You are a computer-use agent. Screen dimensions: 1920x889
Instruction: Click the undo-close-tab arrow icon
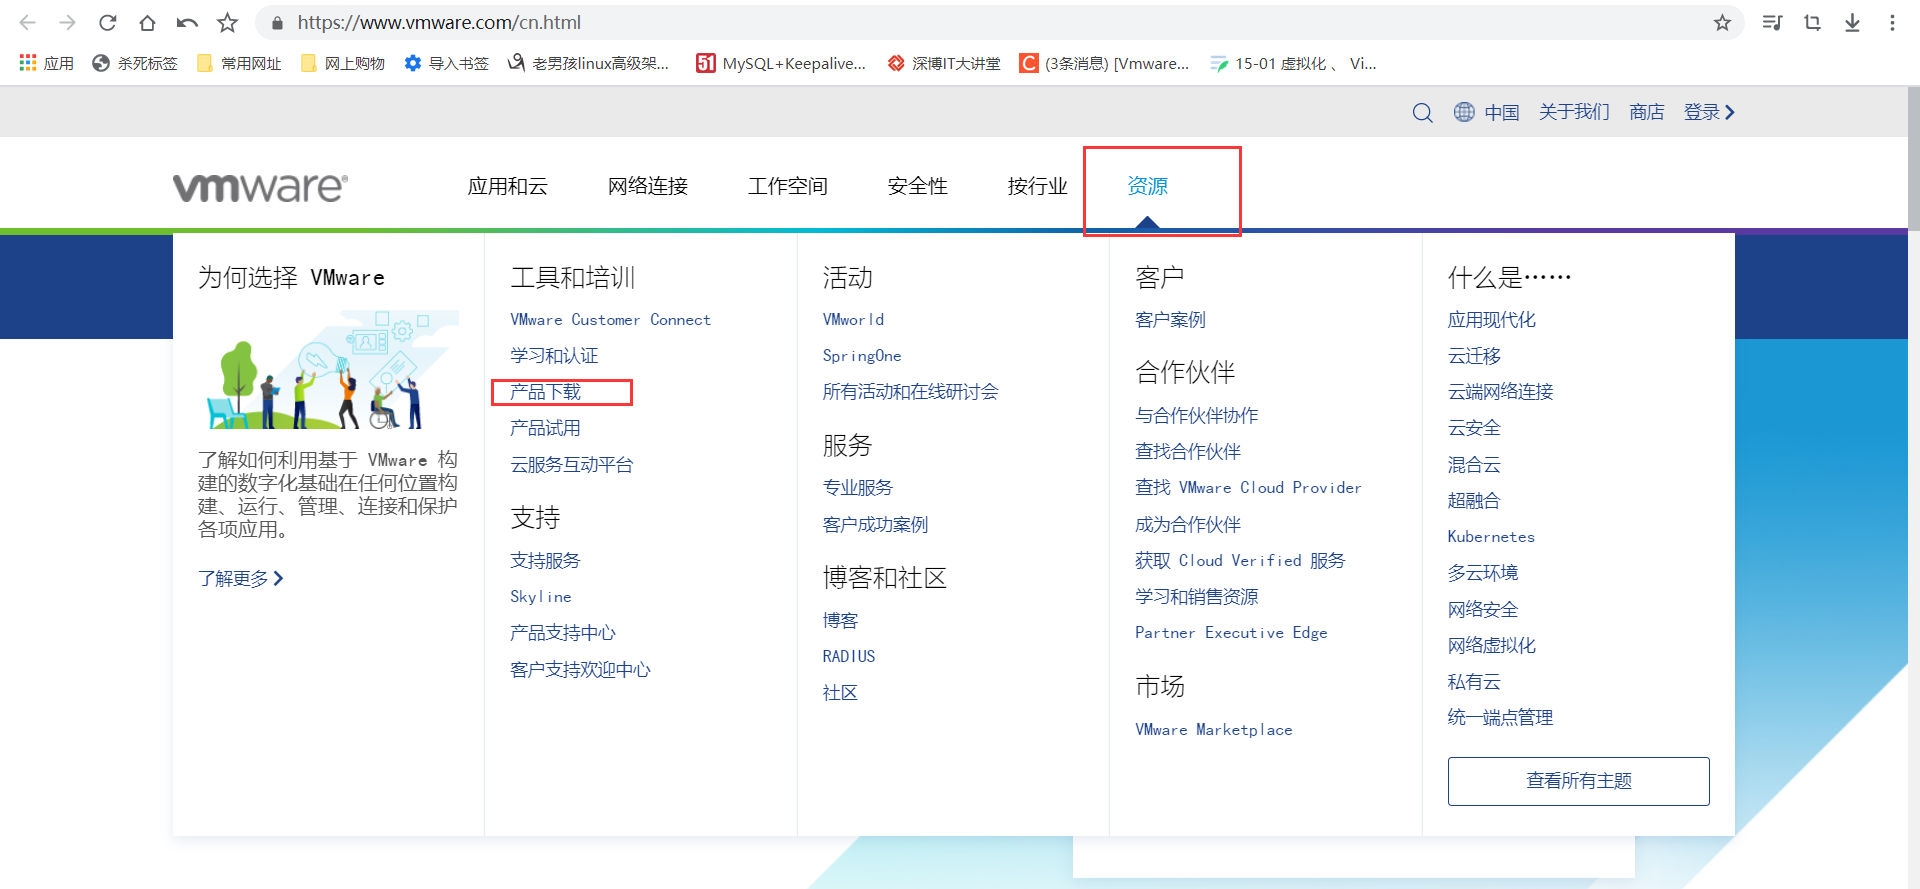click(x=187, y=22)
